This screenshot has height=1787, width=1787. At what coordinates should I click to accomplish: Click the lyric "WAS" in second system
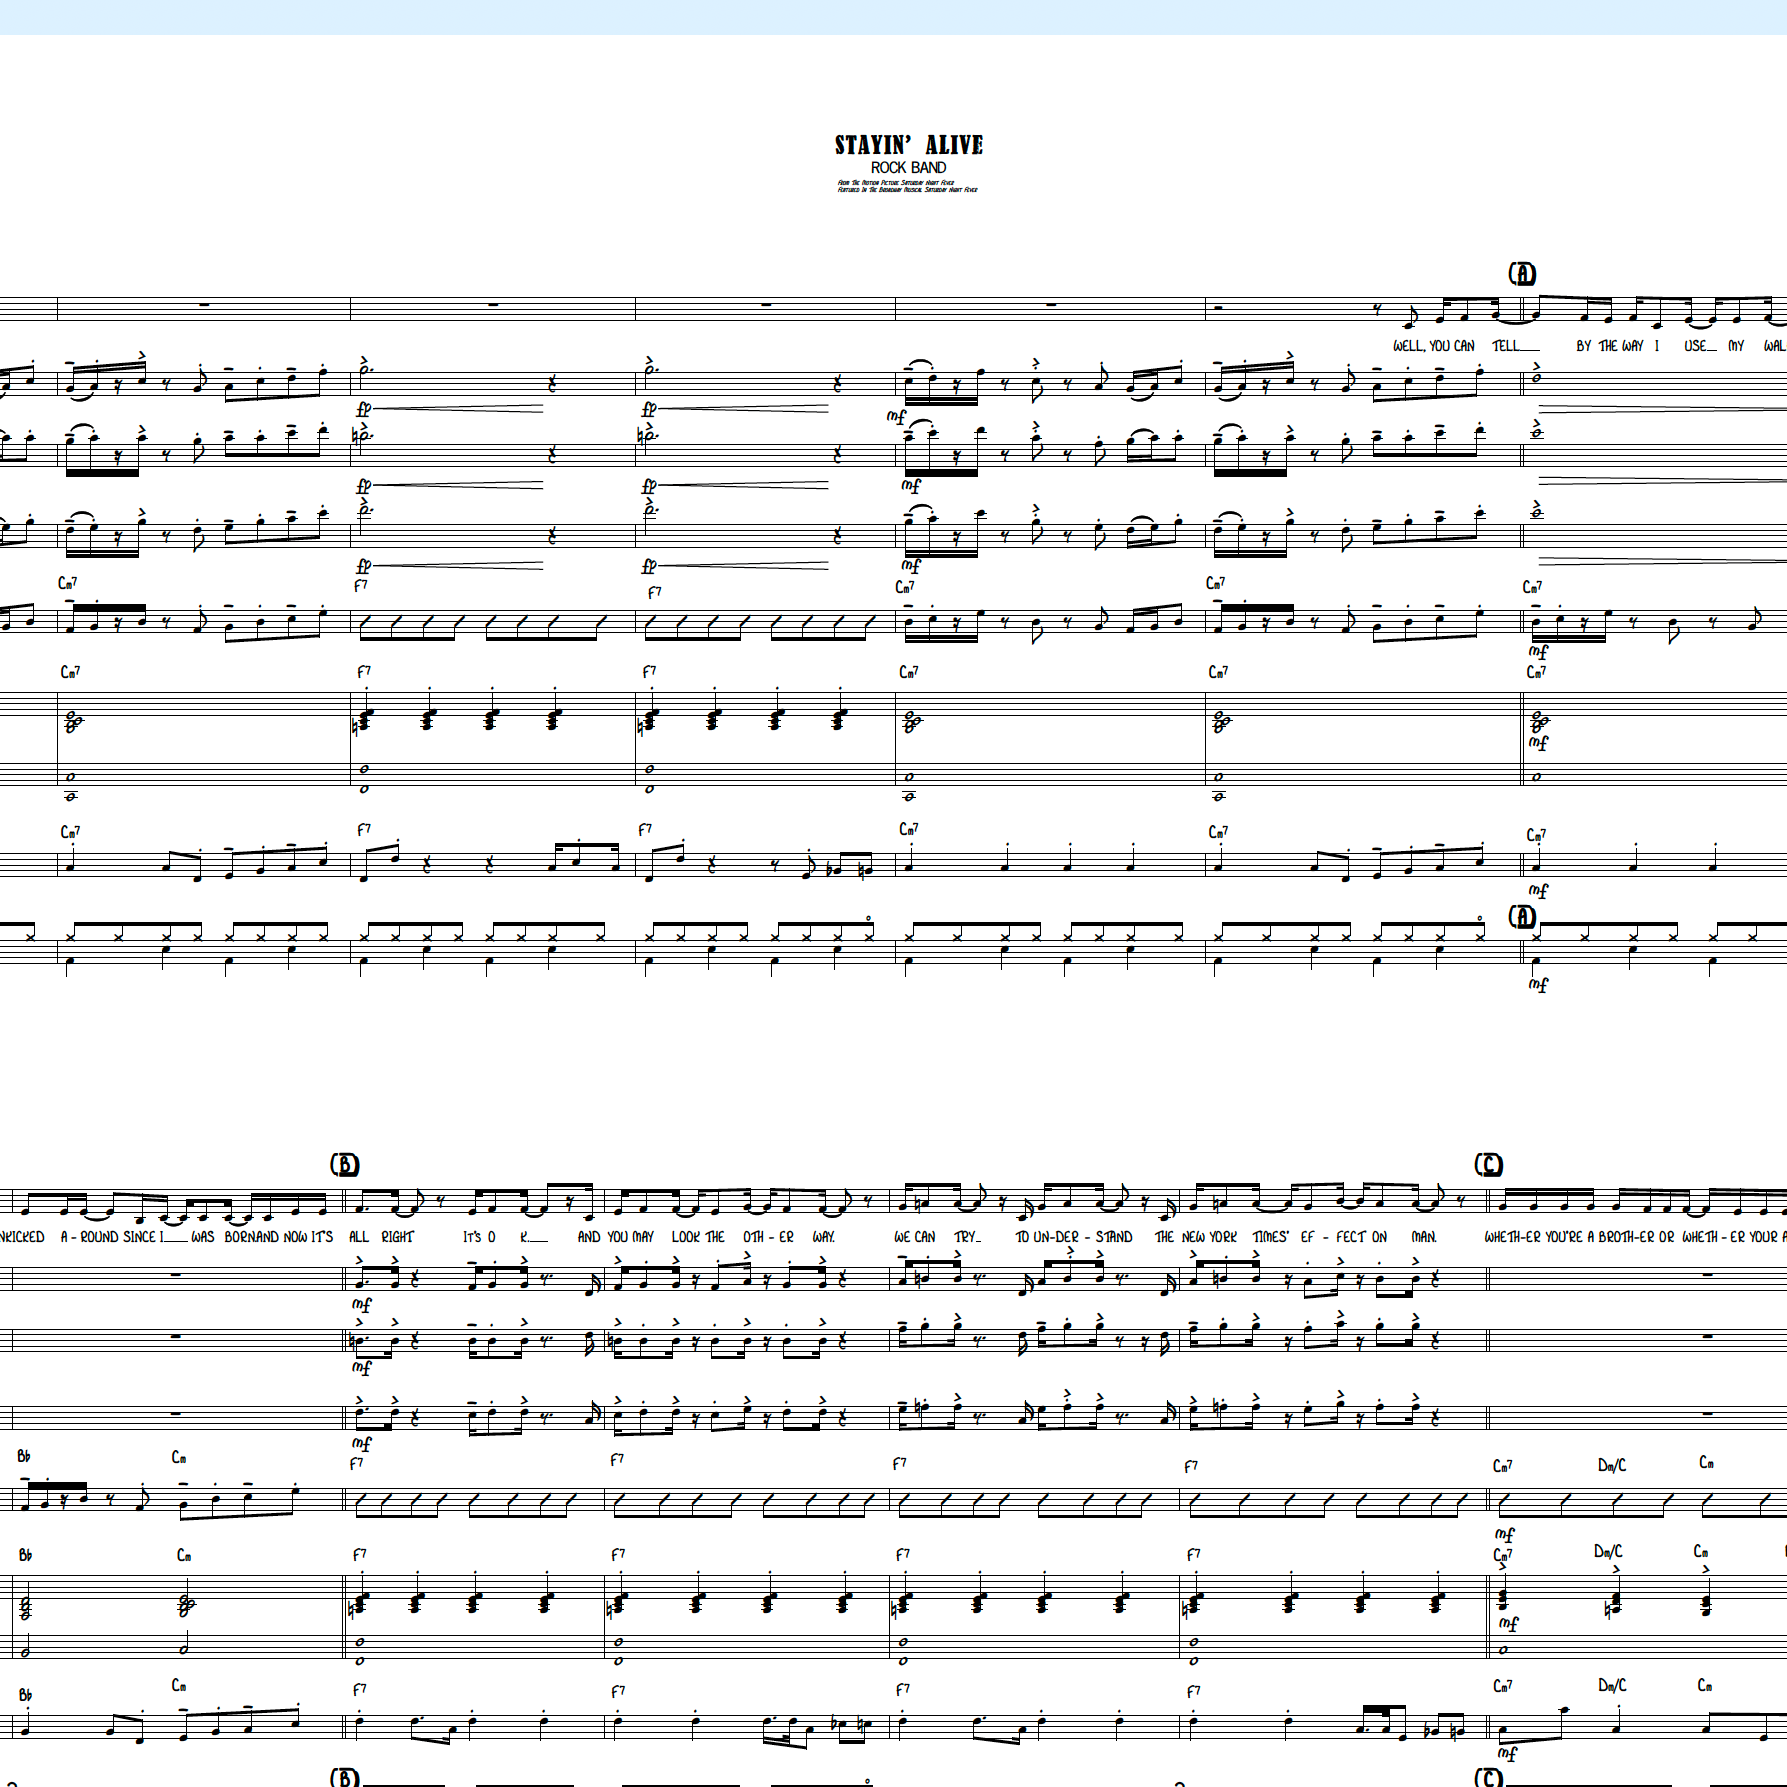click(202, 1237)
